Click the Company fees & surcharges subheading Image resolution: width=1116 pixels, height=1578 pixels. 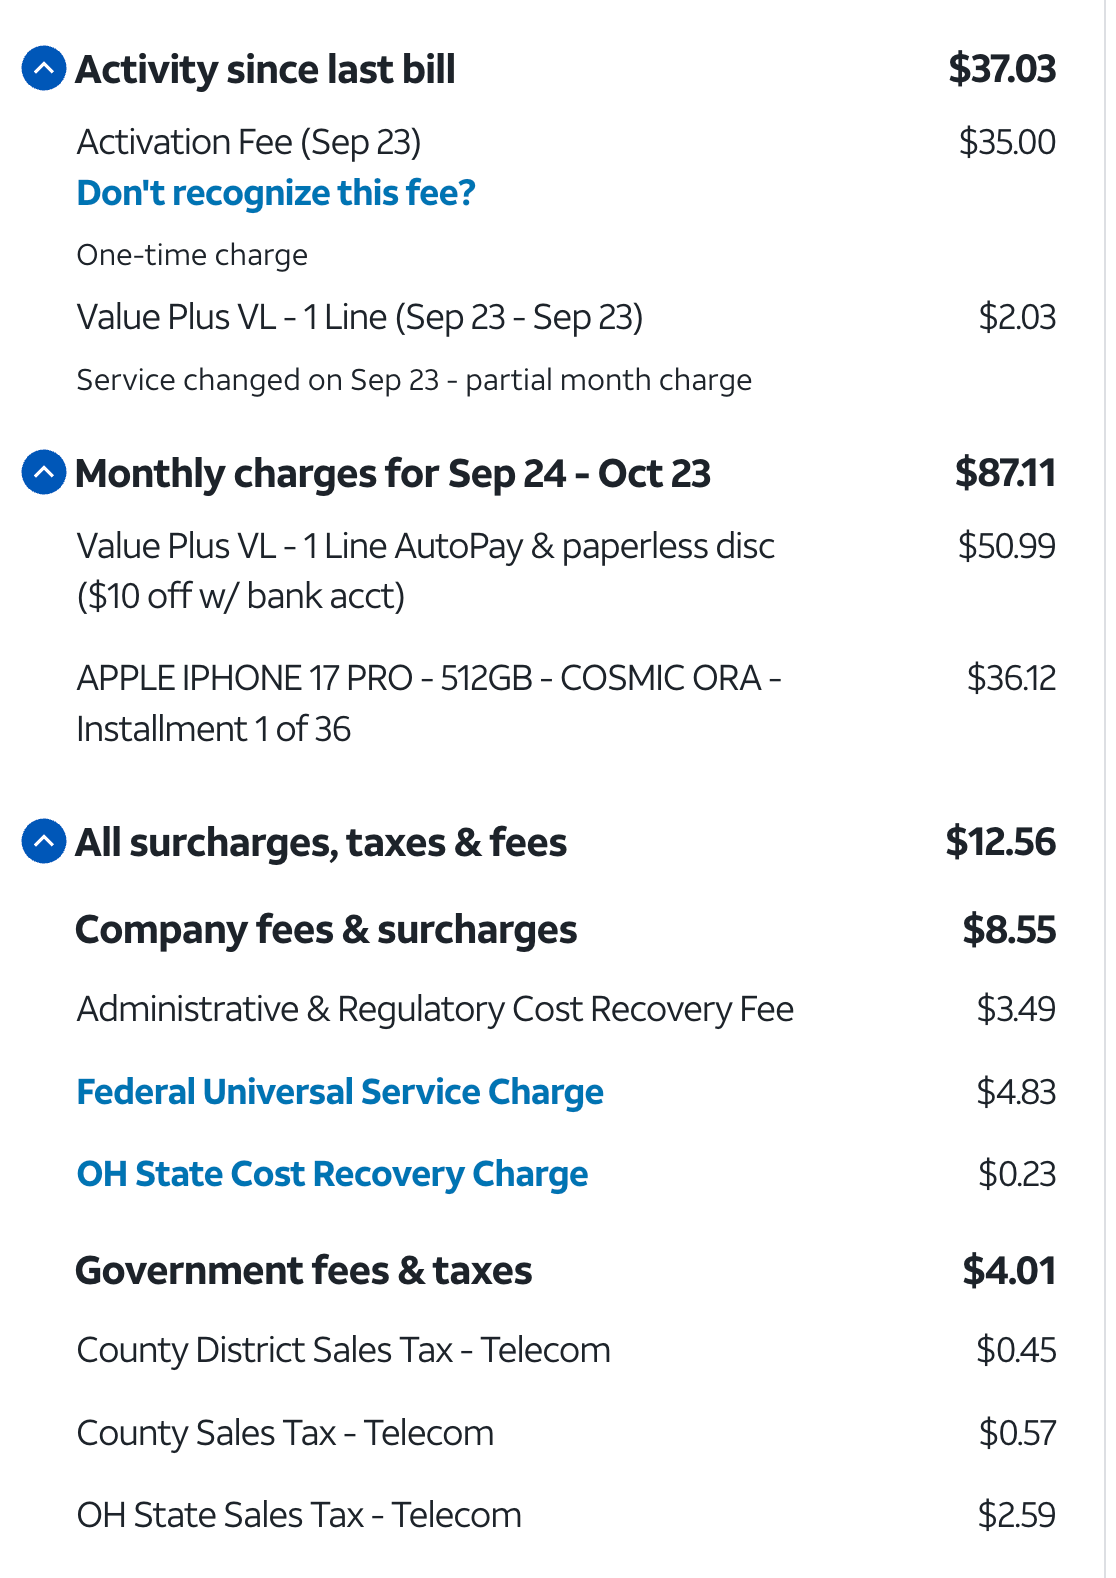326,930
